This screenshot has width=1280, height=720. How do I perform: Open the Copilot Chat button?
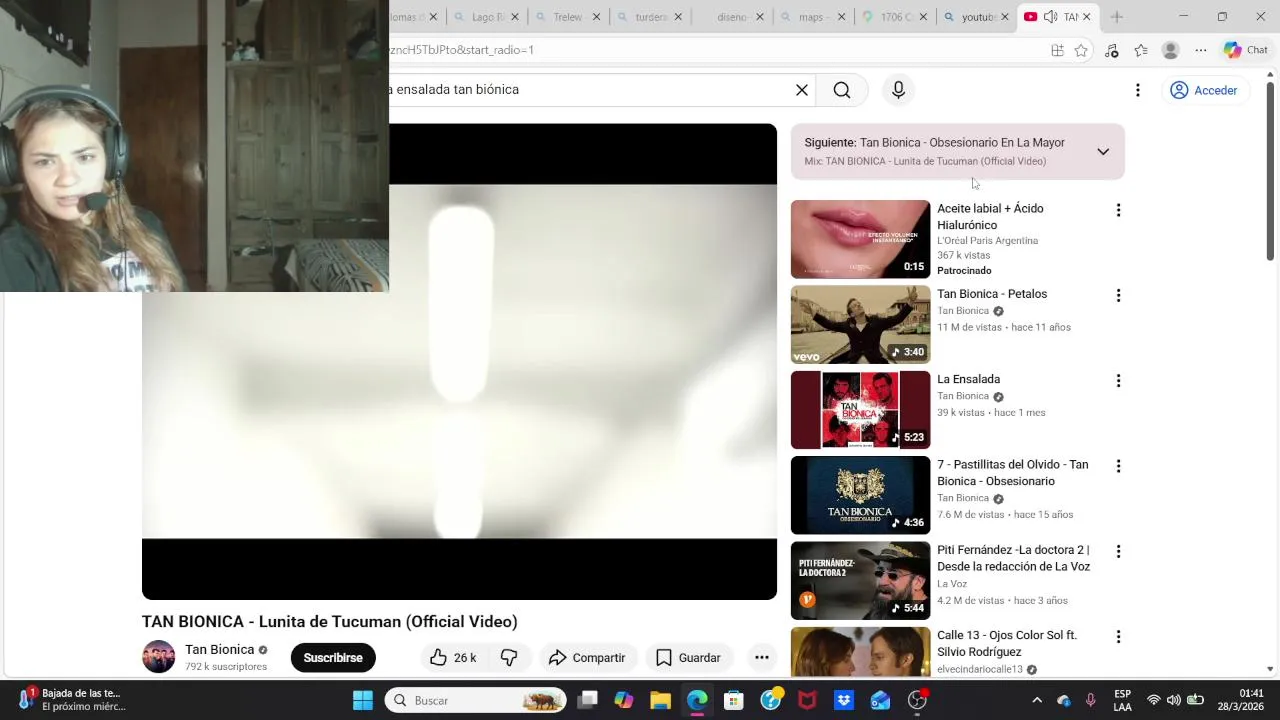(x=1246, y=50)
